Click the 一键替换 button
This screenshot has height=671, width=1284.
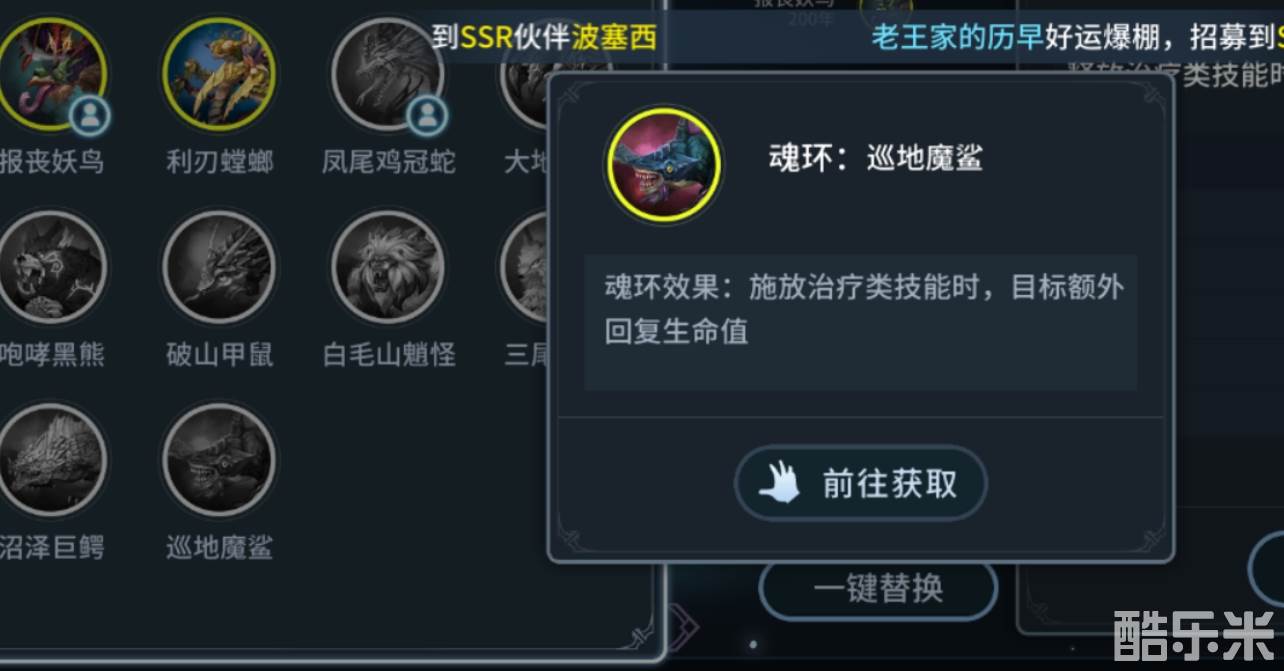pyautogui.click(x=878, y=589)
